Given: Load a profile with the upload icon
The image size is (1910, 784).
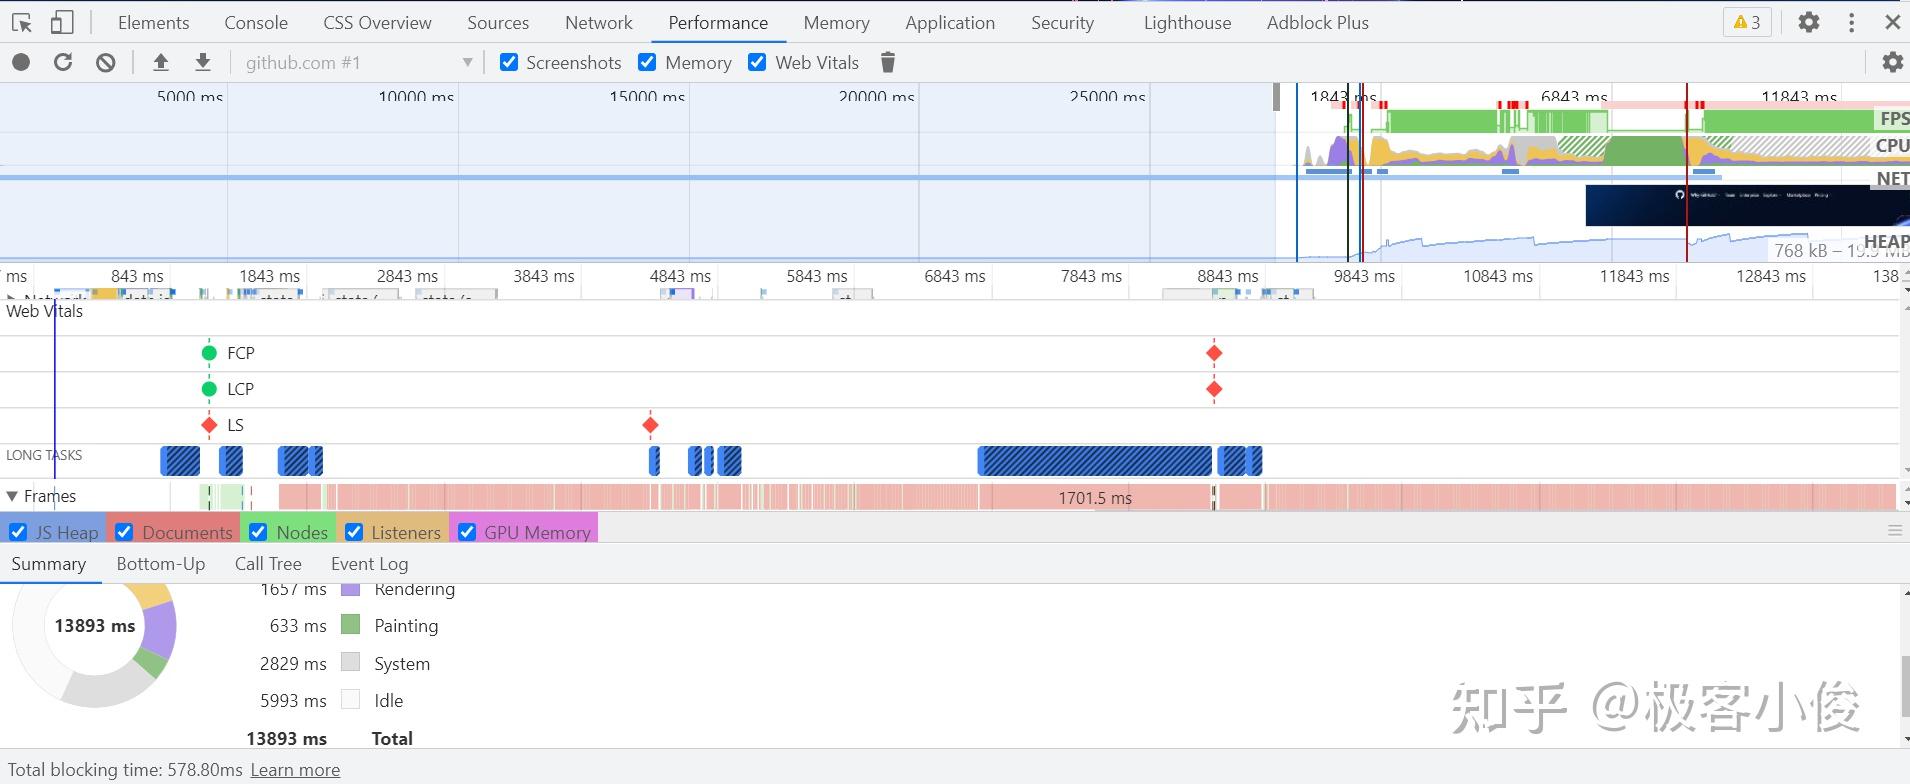Looking at the screenshot, I should pyautogui.click(x=160, y=62).
